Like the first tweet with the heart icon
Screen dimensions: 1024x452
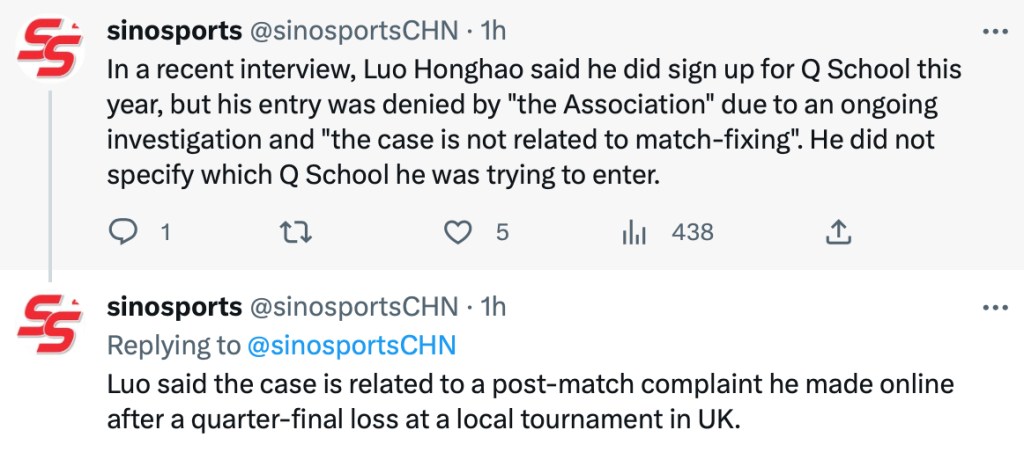pyautogui.click(x=457, y=232)
